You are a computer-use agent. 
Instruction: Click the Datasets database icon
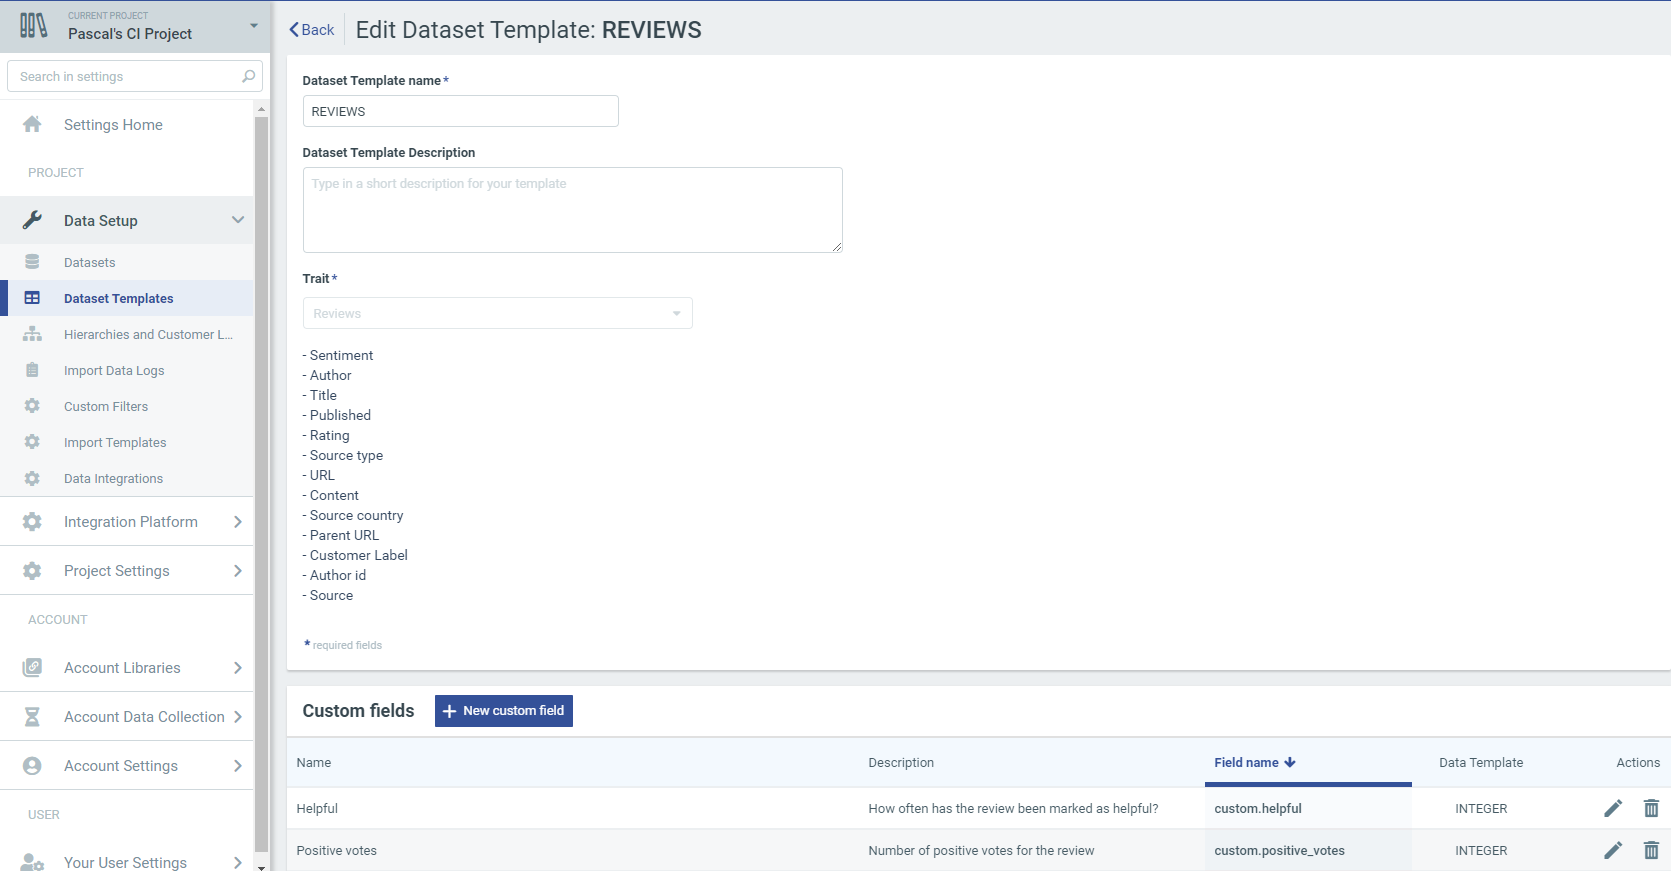coord(32,262)
